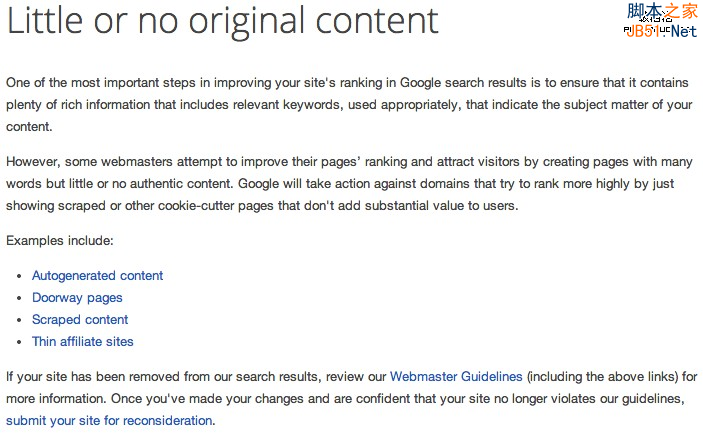Click the bullet beside Scraped content
This screenshot has height=433, width=703.
click(21, 320)
